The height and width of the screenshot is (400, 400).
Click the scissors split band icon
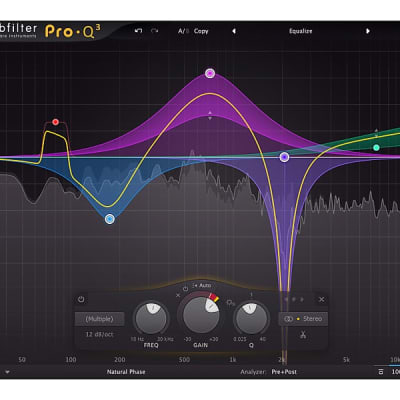pos(303,334)
